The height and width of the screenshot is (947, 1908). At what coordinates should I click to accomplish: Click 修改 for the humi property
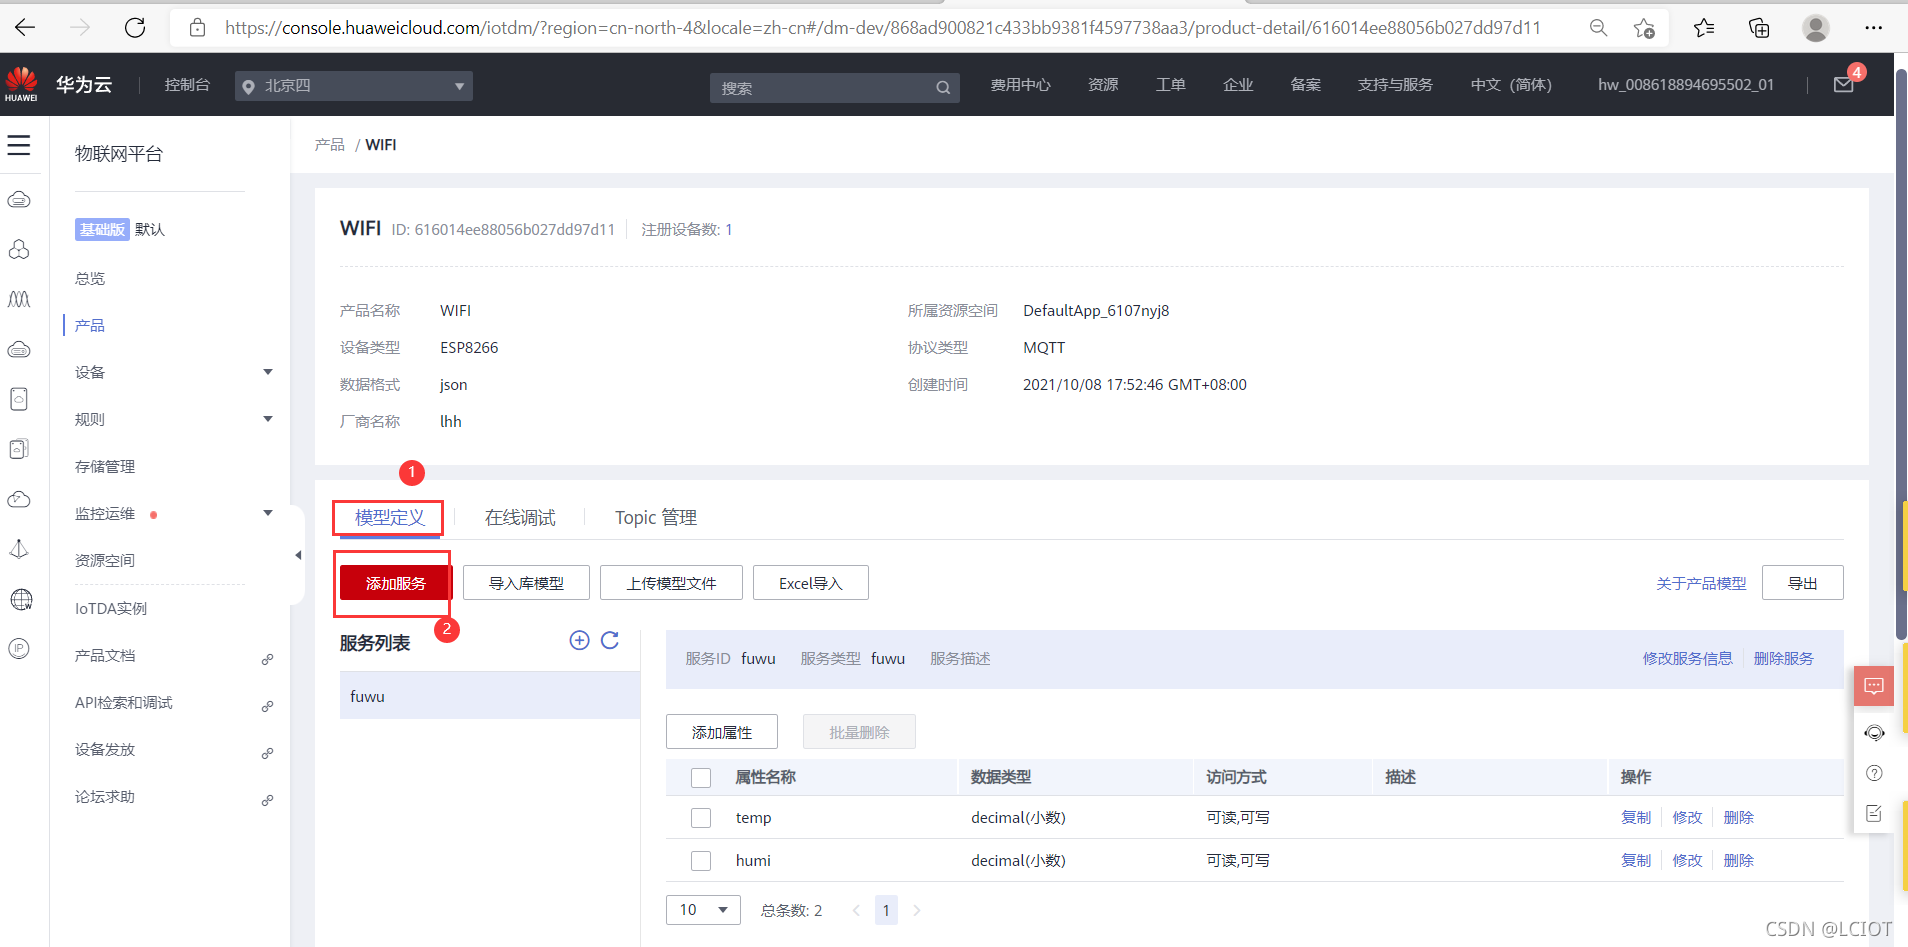coord(1687,860)
